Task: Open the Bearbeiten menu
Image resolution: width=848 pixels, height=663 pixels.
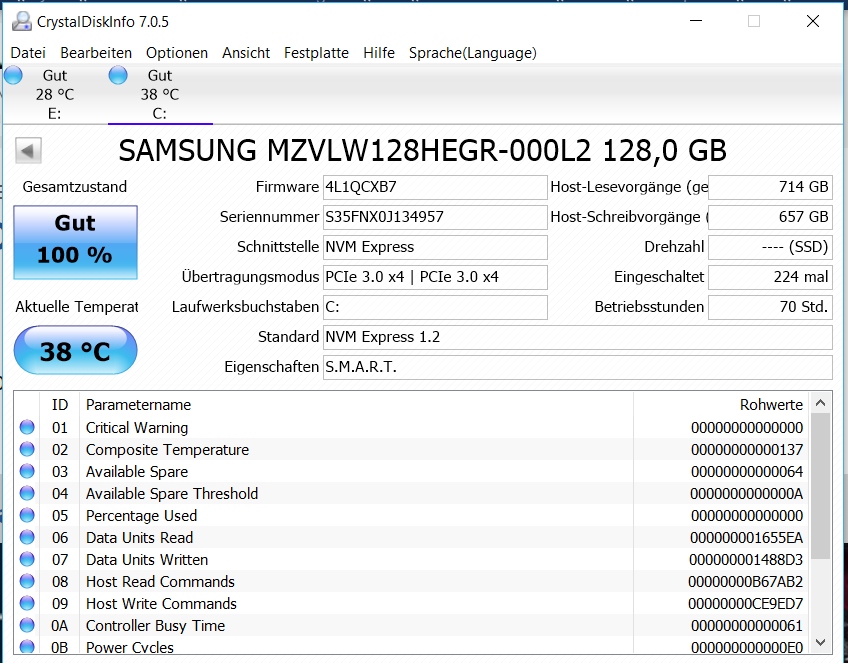Action: [96, 53]
